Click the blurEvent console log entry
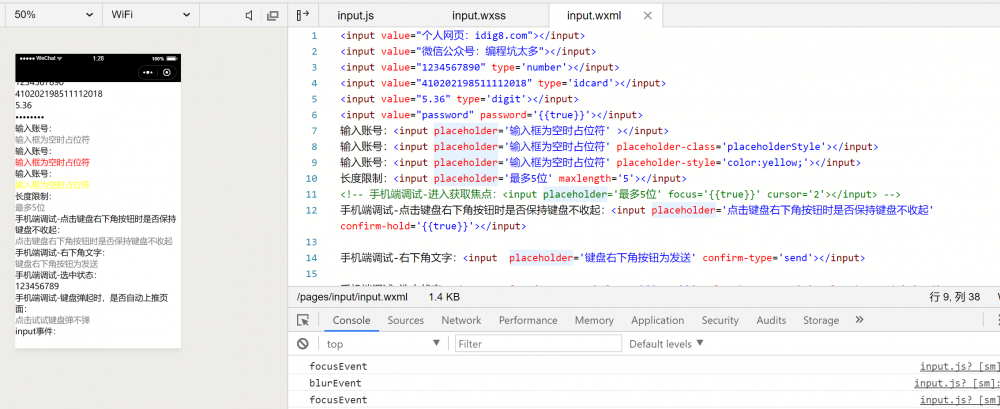Viewport: 1000px width, 409px height. point(335,383)
